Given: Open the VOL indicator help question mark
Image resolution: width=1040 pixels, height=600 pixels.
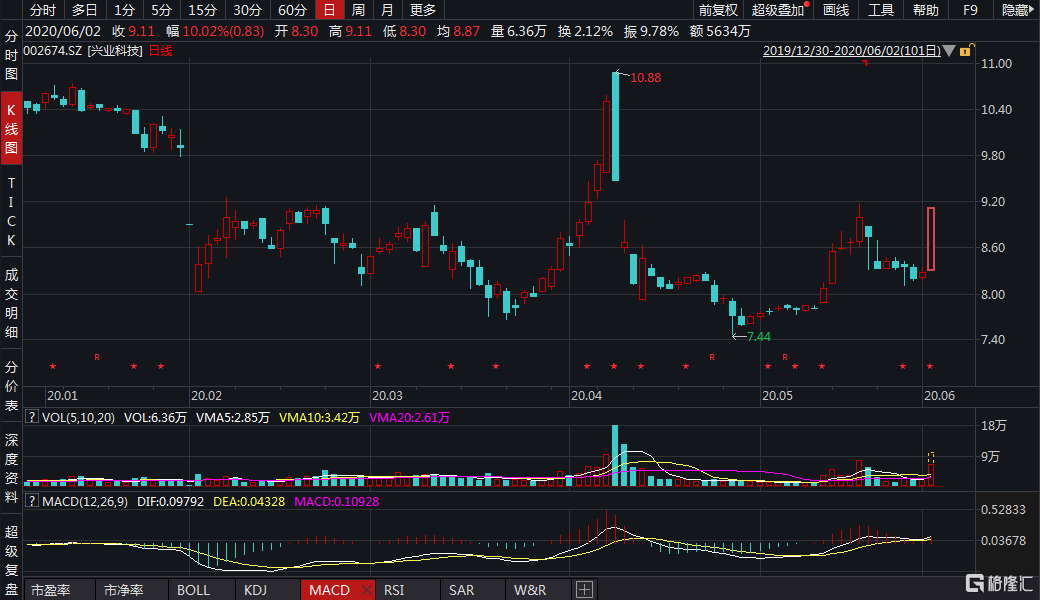Looking at the screenshot, I should pyautogui.click(x=31, y=417).
